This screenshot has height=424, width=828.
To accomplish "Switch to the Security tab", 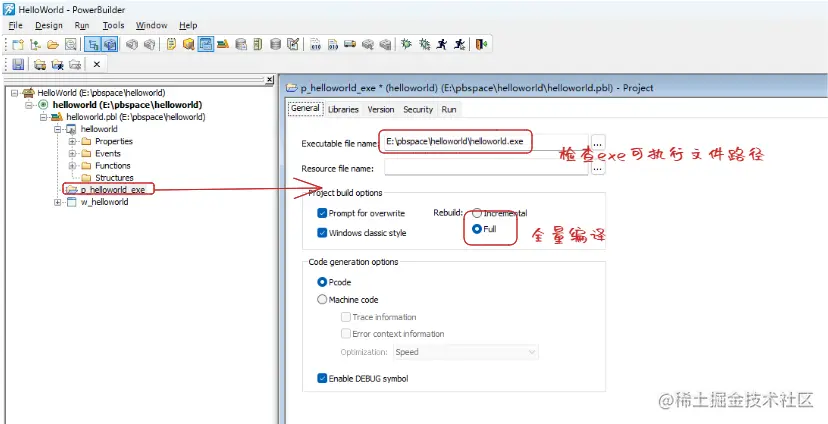I will point(418,109).
